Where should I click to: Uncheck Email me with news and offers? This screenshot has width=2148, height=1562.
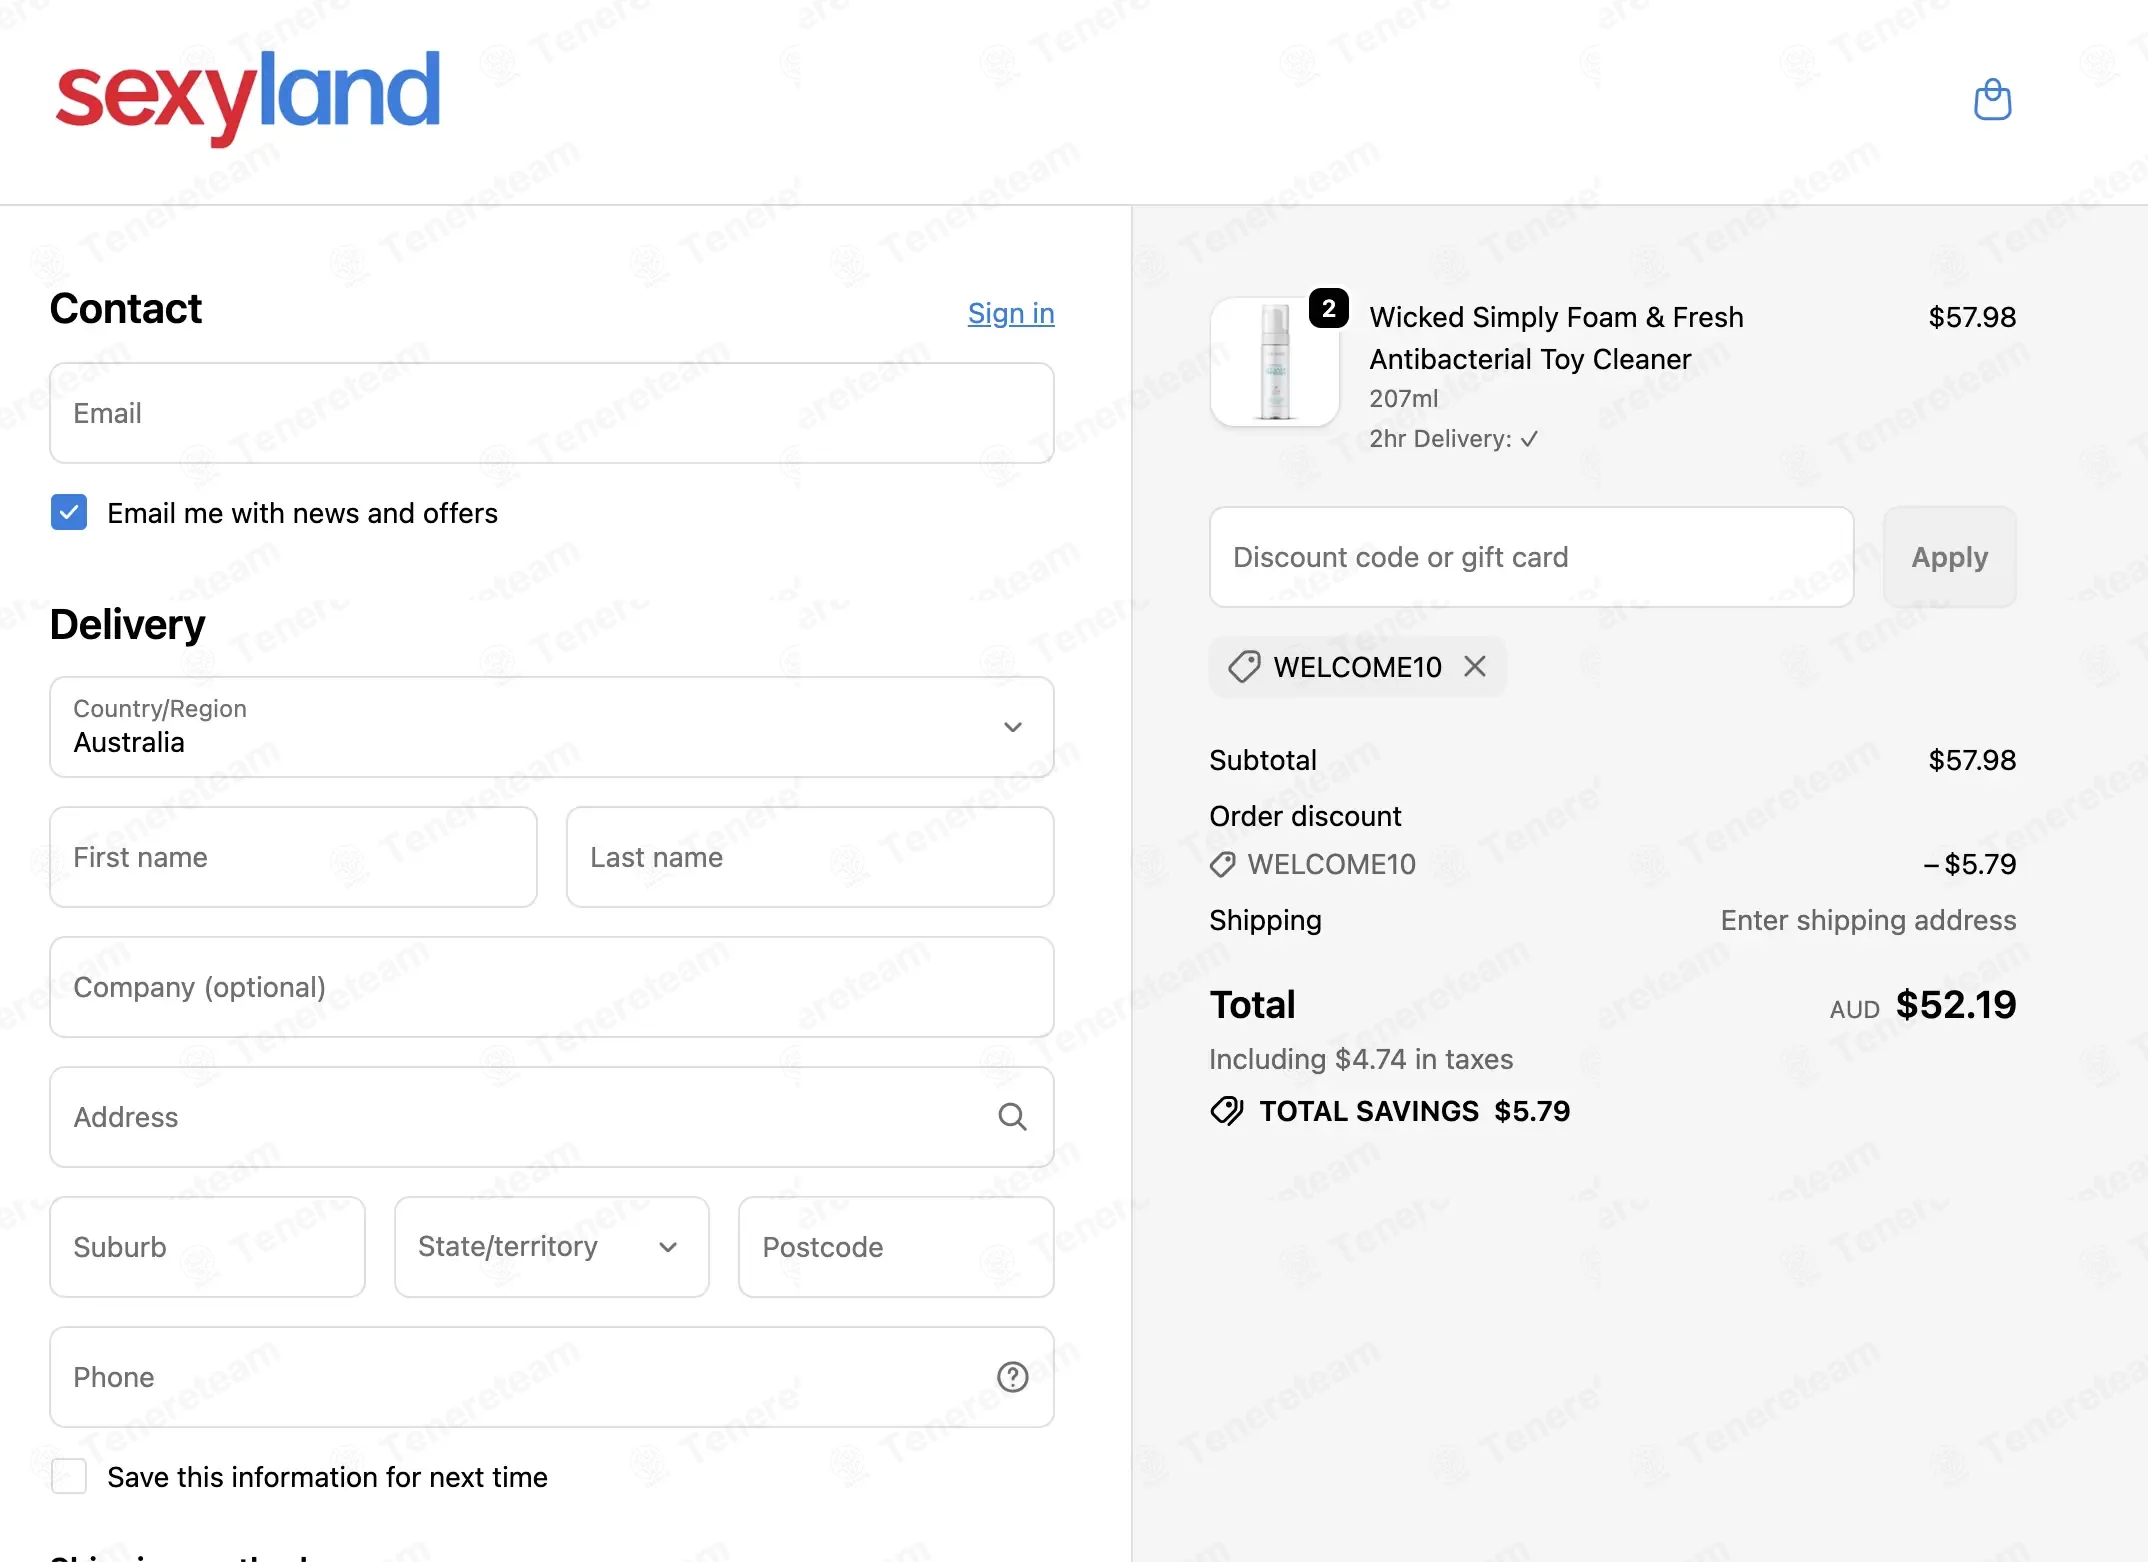69,513
